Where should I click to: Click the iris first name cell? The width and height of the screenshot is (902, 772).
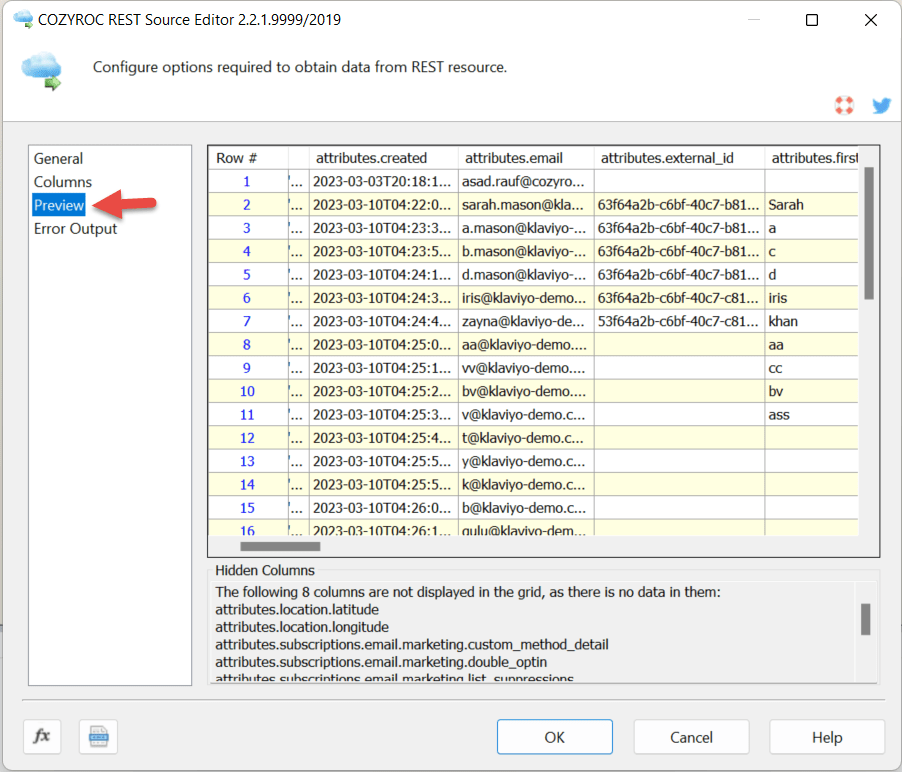point(812,298)
